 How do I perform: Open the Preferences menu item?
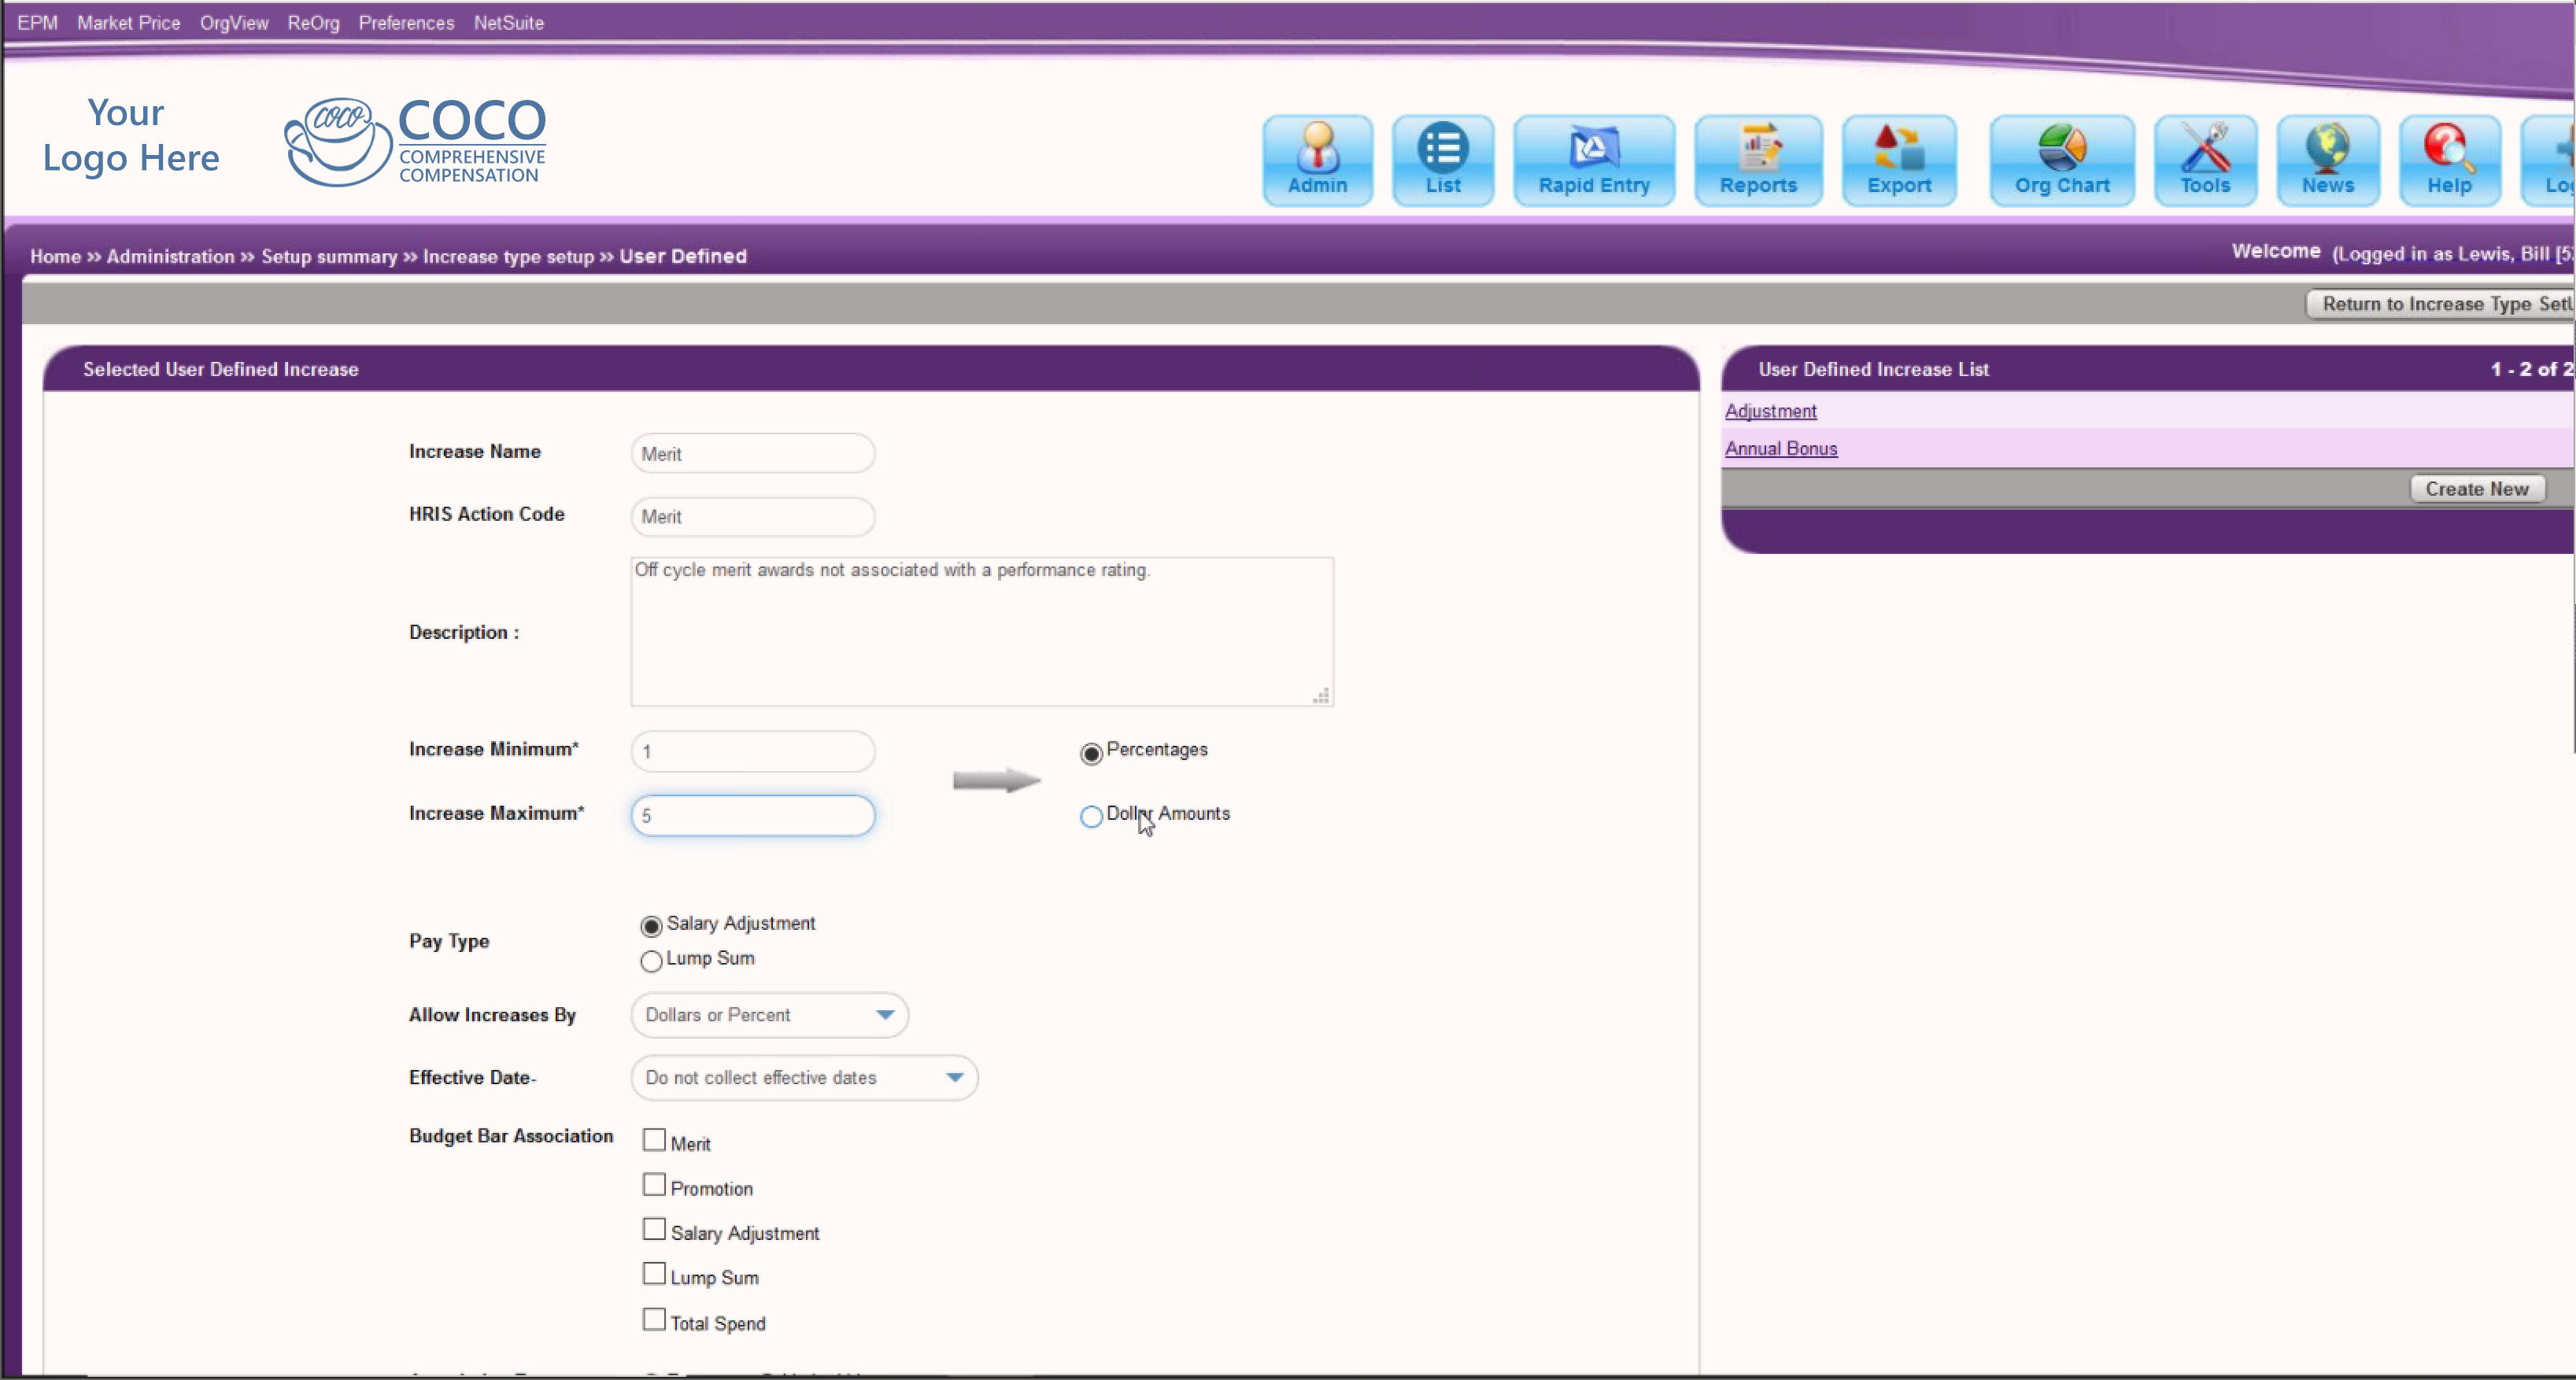point(406,23)
